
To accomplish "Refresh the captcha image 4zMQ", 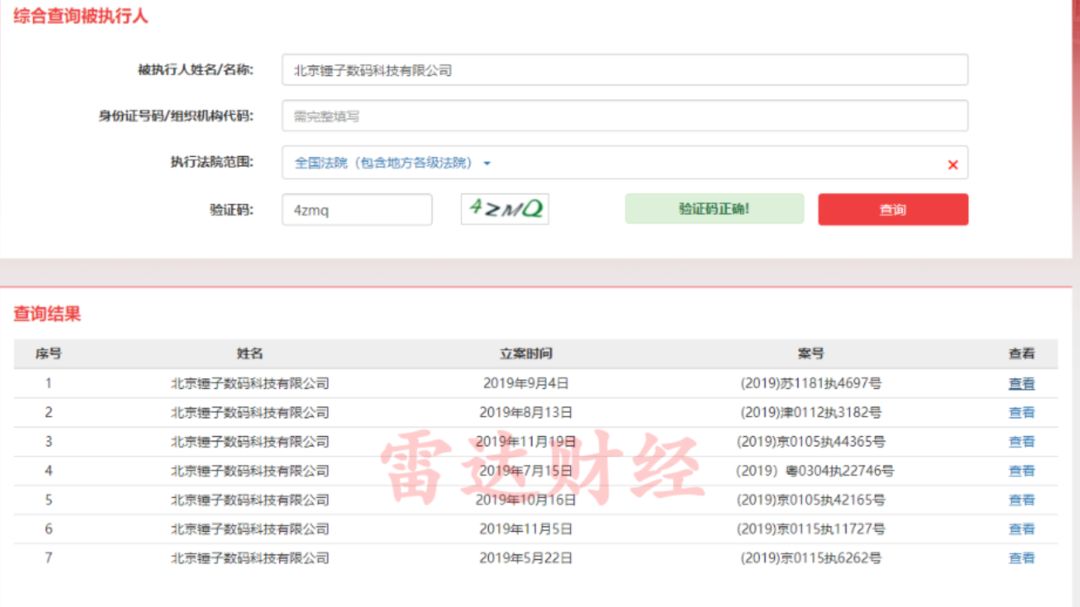I will click(x=505, y=209).
